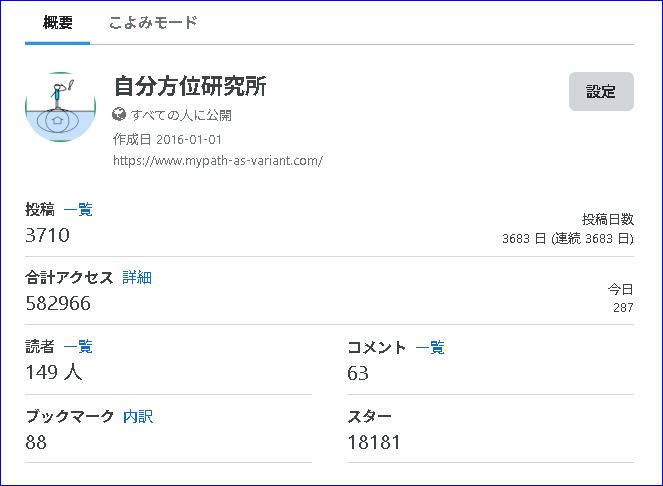This screenshot has width=663, height=486.
Task: Click the star count 18181
Action: click(374, 442)
